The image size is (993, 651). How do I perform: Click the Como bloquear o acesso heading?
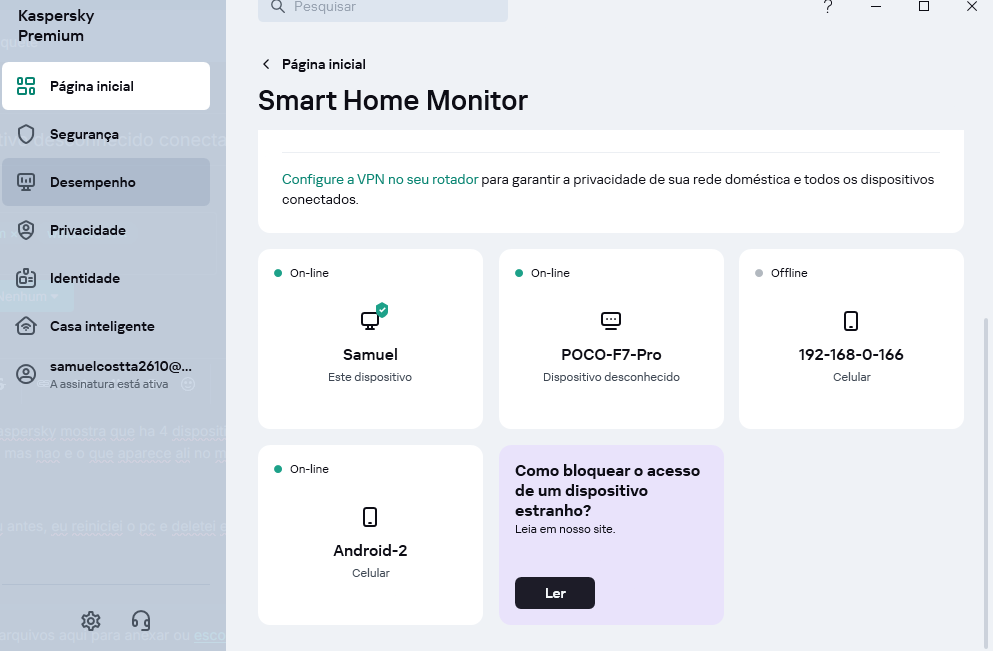607,490
